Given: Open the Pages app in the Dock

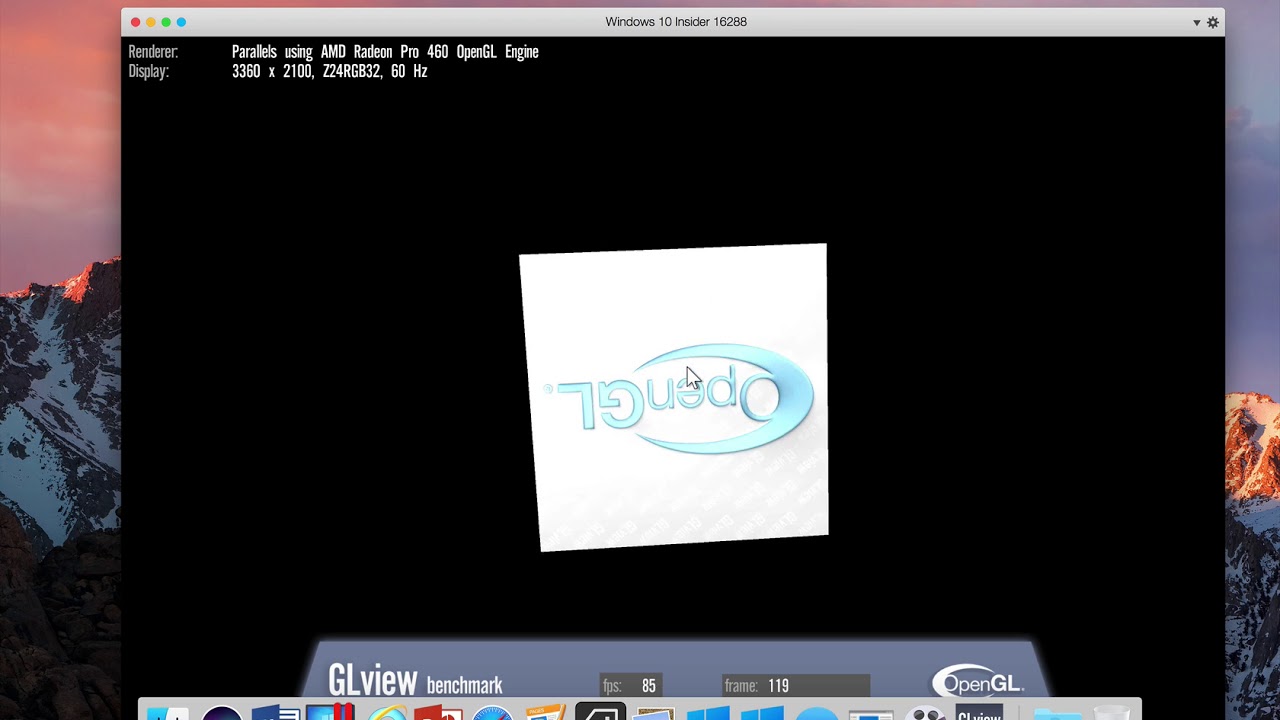Looking at the screenshot, I should point(546,712).
